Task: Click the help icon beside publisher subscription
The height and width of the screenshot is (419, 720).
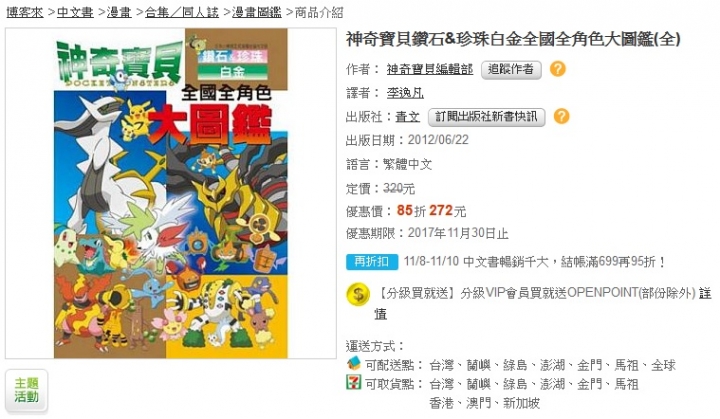Action: click(x=561, y=116)
